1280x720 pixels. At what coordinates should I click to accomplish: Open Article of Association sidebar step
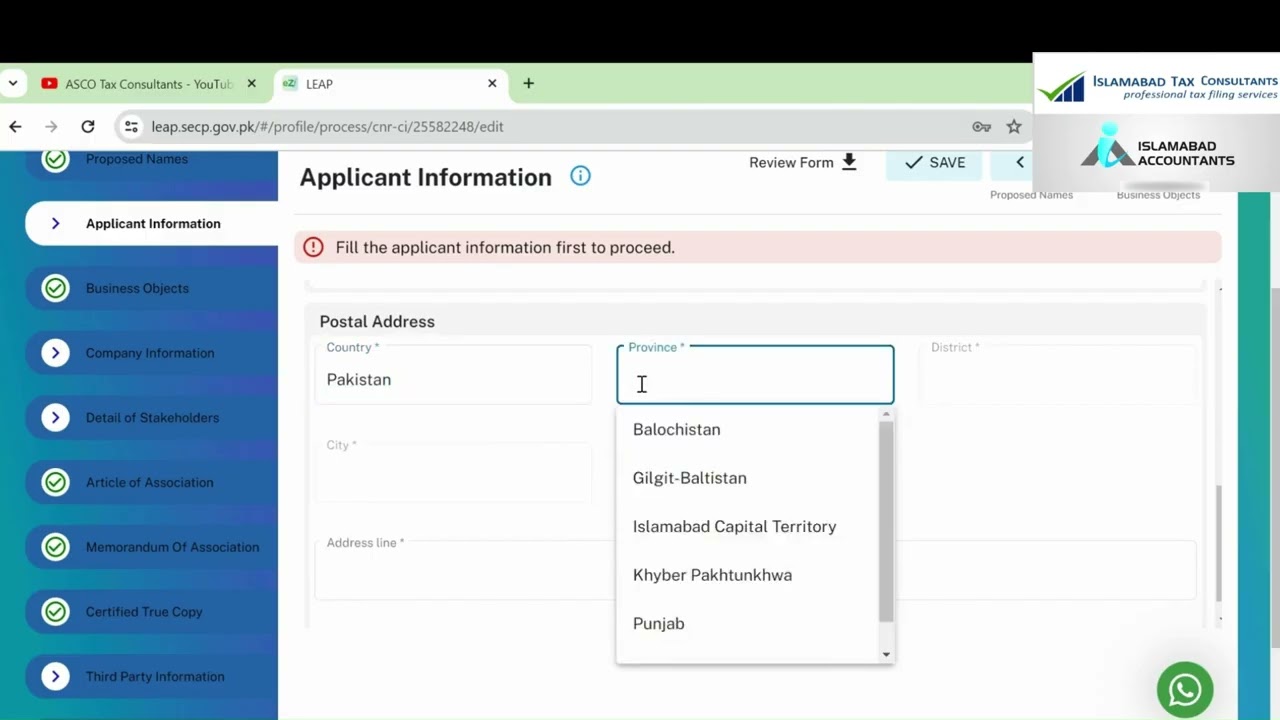[x=151, y=482]
